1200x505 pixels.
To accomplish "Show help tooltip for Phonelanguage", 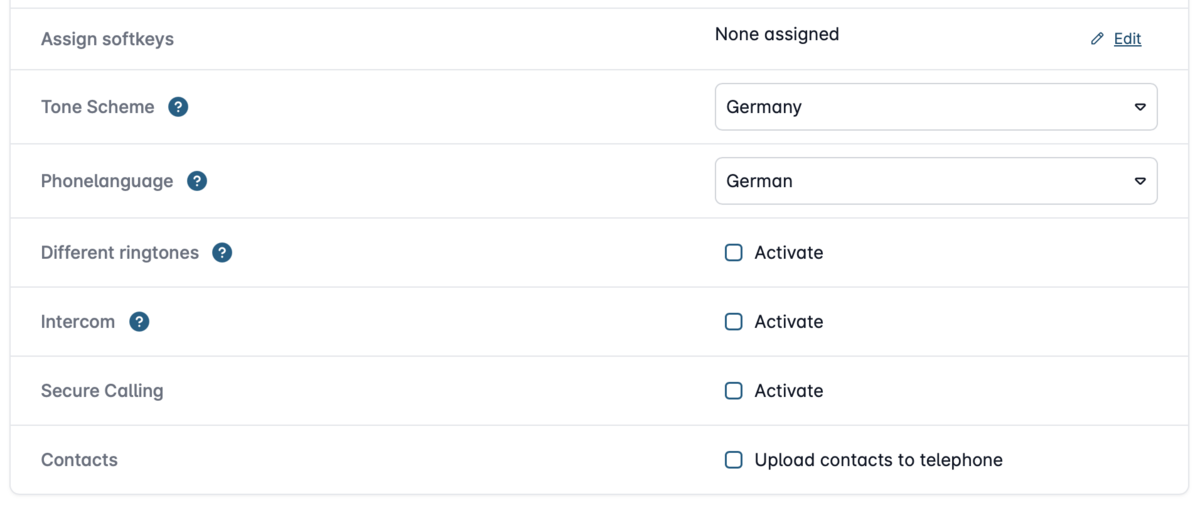I will tap(197, 181).
